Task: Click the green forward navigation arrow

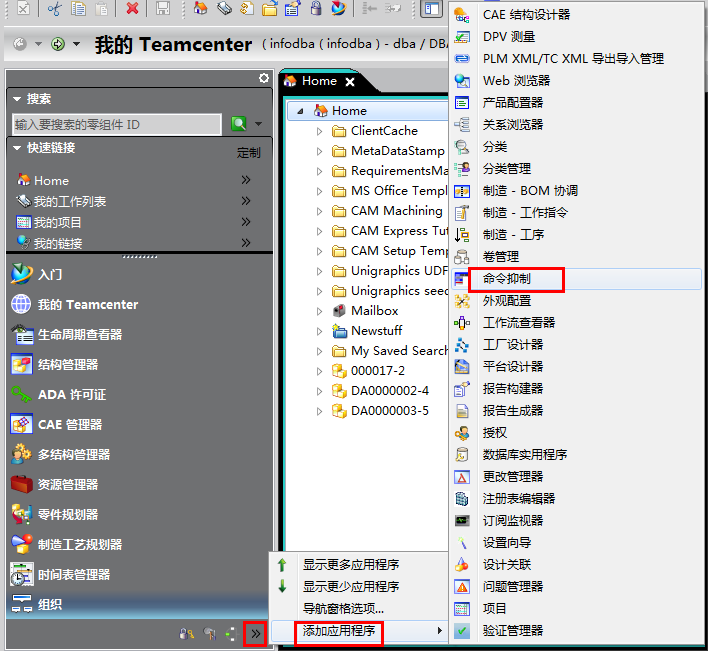Action: pos(58,44)
